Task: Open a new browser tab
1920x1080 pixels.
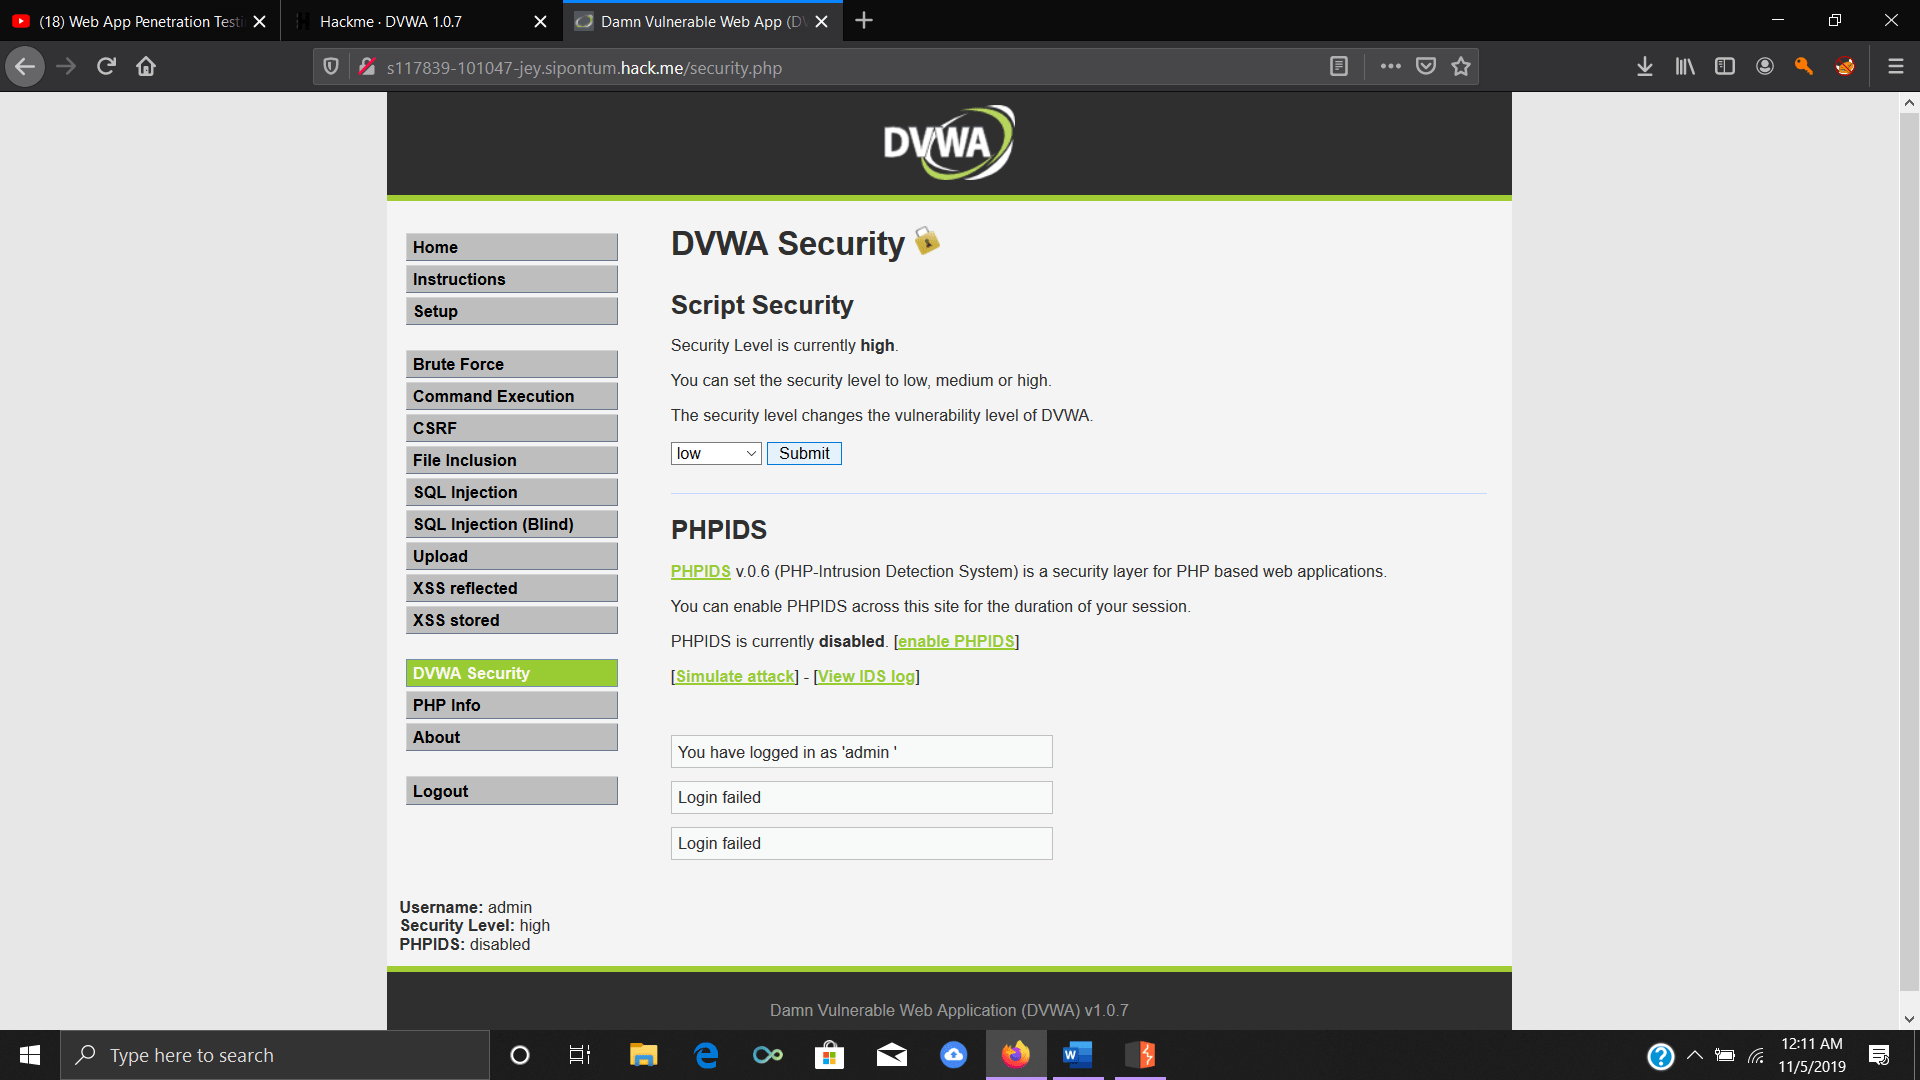Action: [x=864, y=21]
